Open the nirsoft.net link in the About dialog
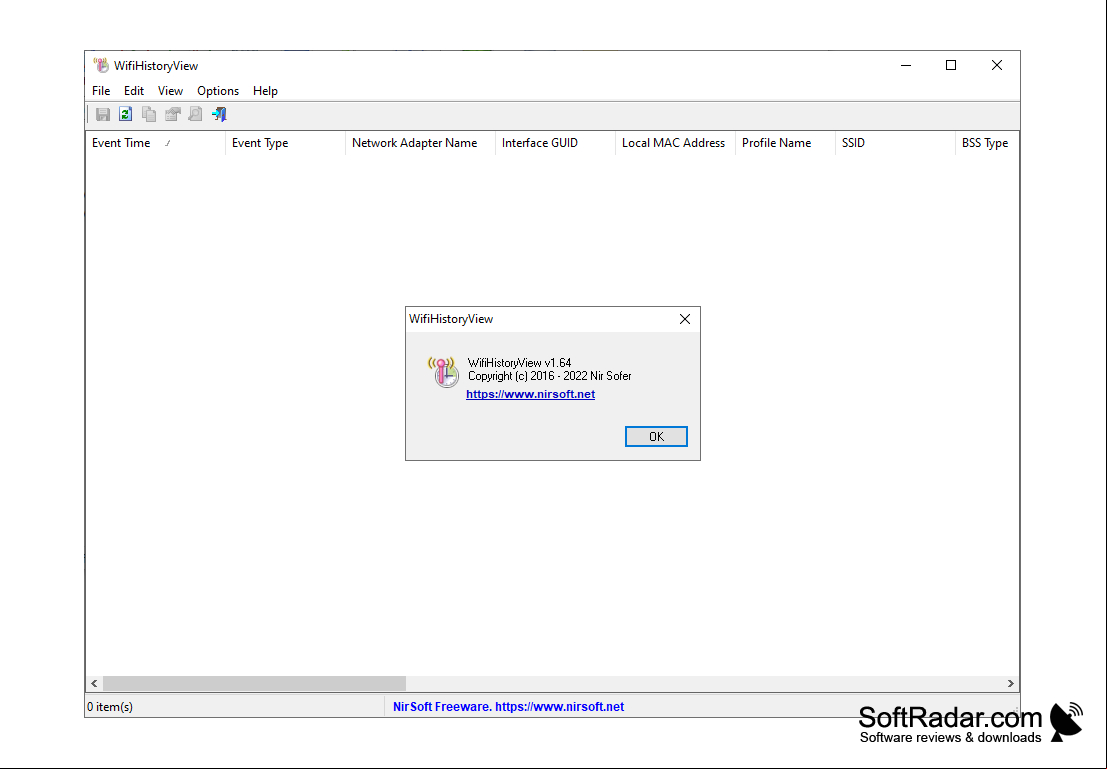 tap(530, 394)
